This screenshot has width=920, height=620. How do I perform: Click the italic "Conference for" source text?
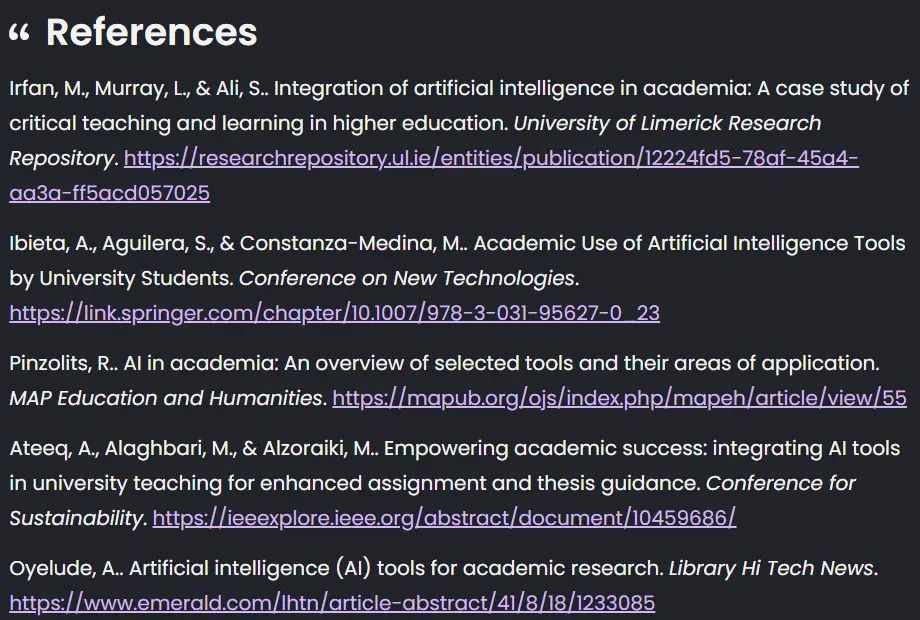click(781, 483)
